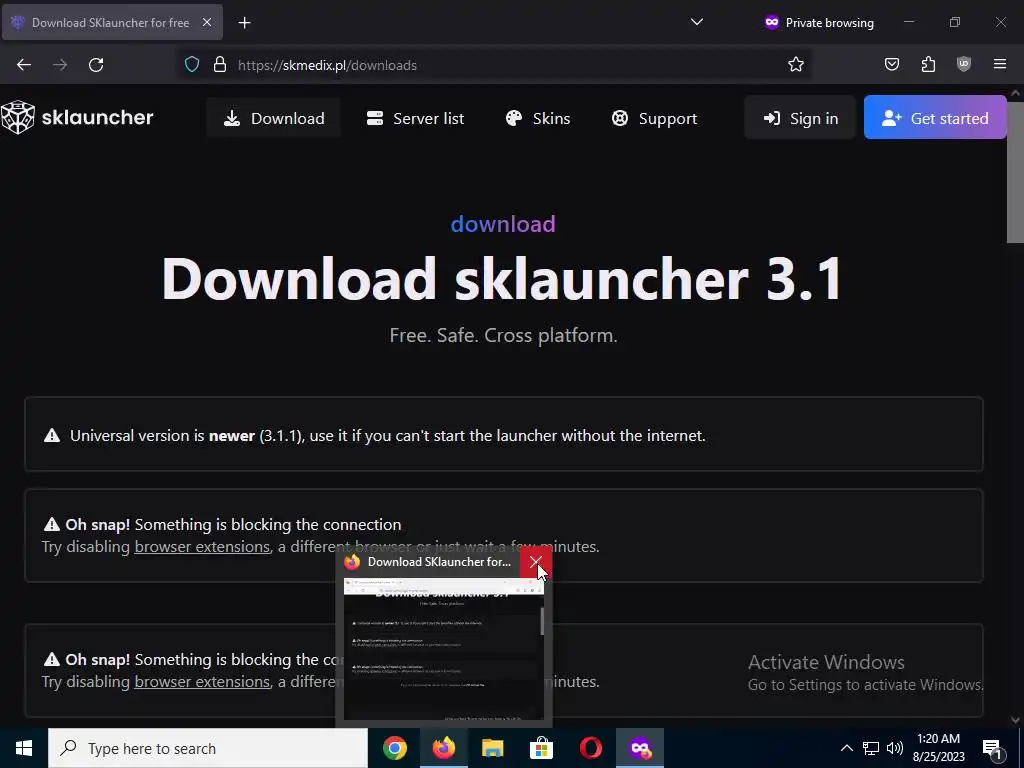Image resolution: width=1024 pixels, height=768 pixels.
Task: Show site security padlock info
Action: 220,65
